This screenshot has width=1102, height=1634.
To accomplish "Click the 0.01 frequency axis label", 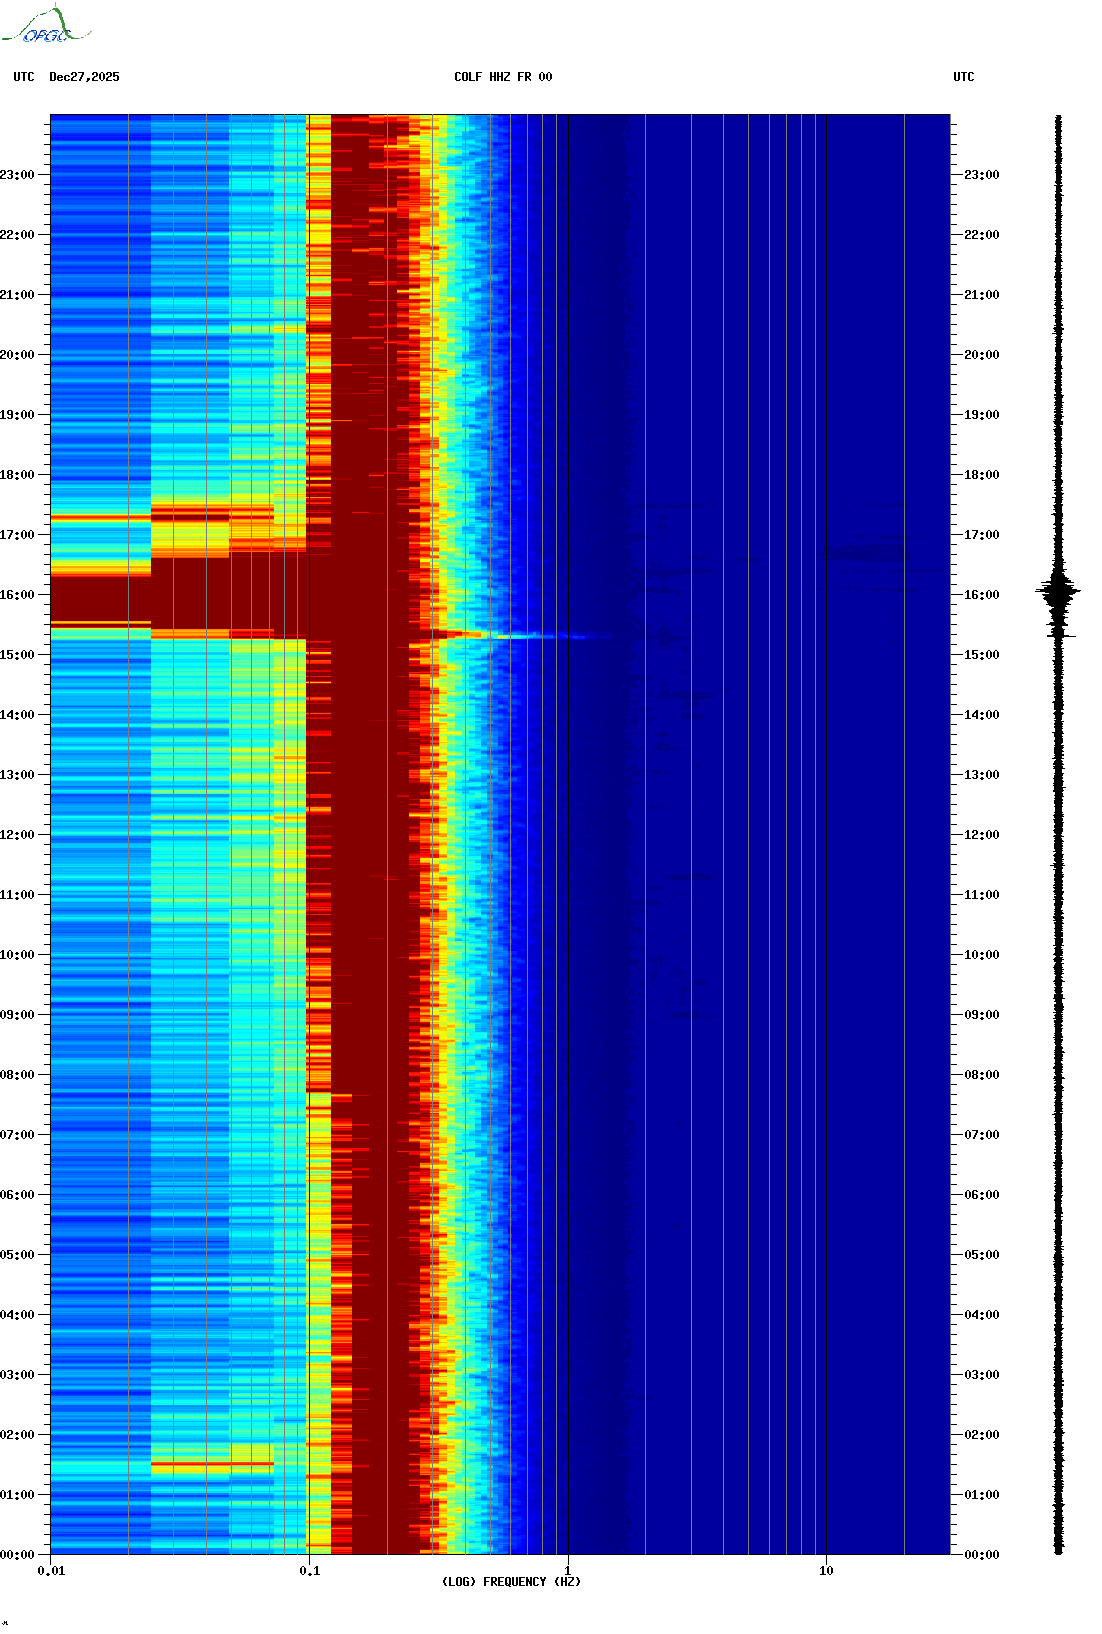I will pyautogui.click(x=51, y=1571).
